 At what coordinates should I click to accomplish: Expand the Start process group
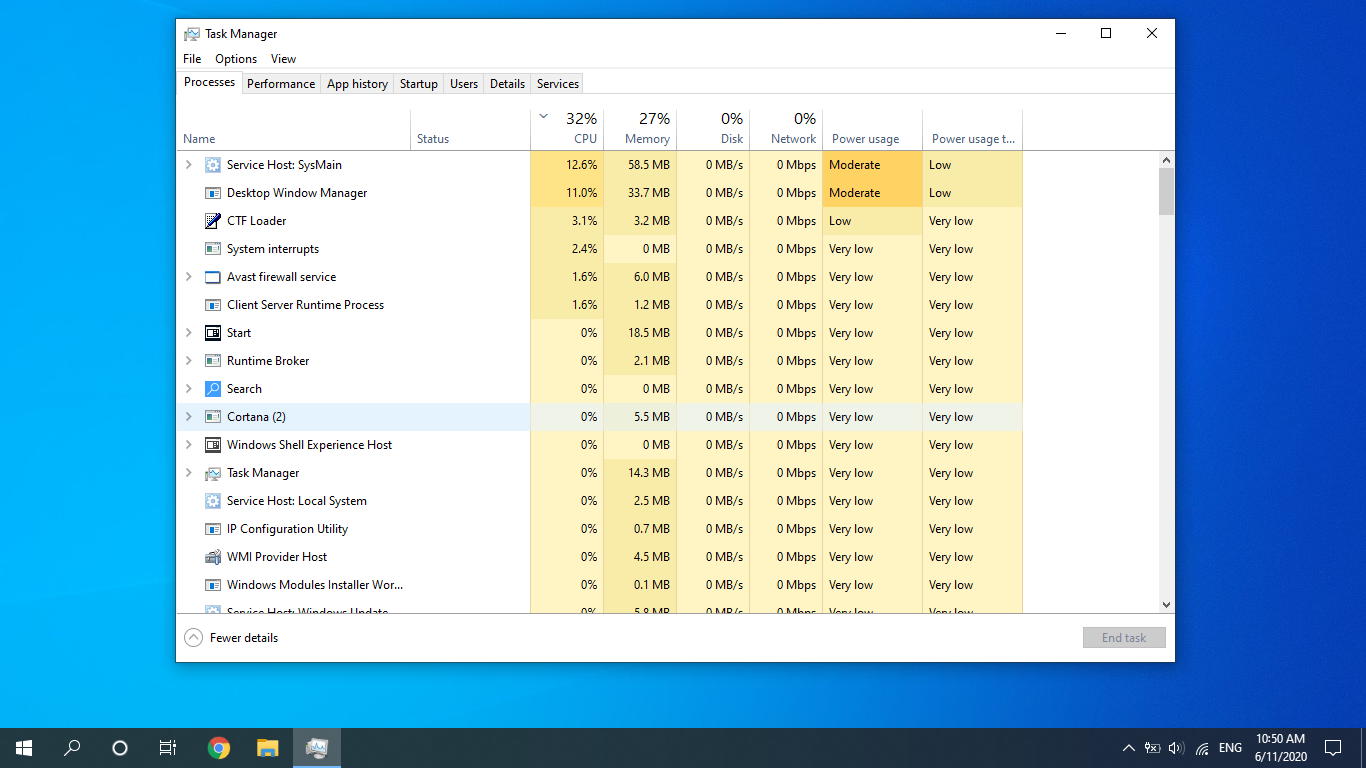189,333
